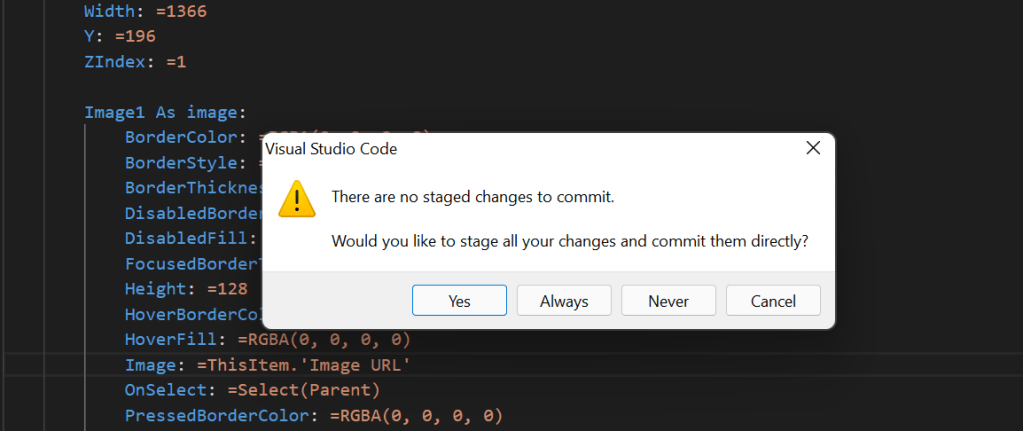Screen dimensions: 1023x431
Task: Click the PressedBorderColor property line
Action: (312, 415)
